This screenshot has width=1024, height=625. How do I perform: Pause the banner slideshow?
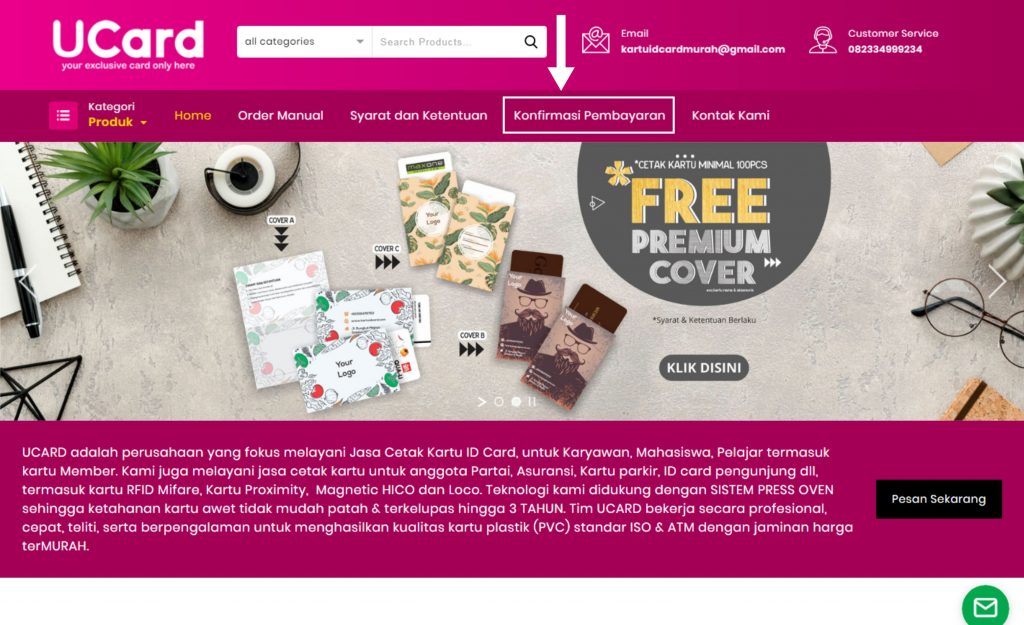532,402
